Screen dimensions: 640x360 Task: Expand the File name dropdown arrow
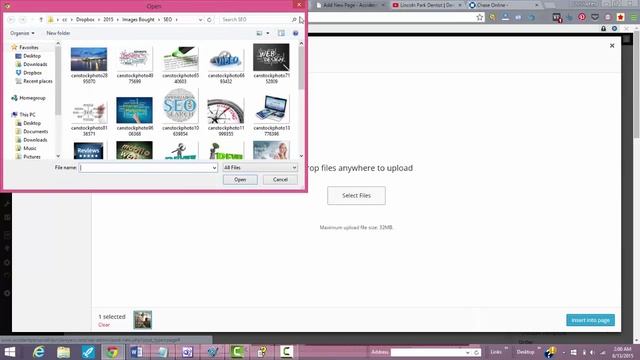[x=214, y=168]
